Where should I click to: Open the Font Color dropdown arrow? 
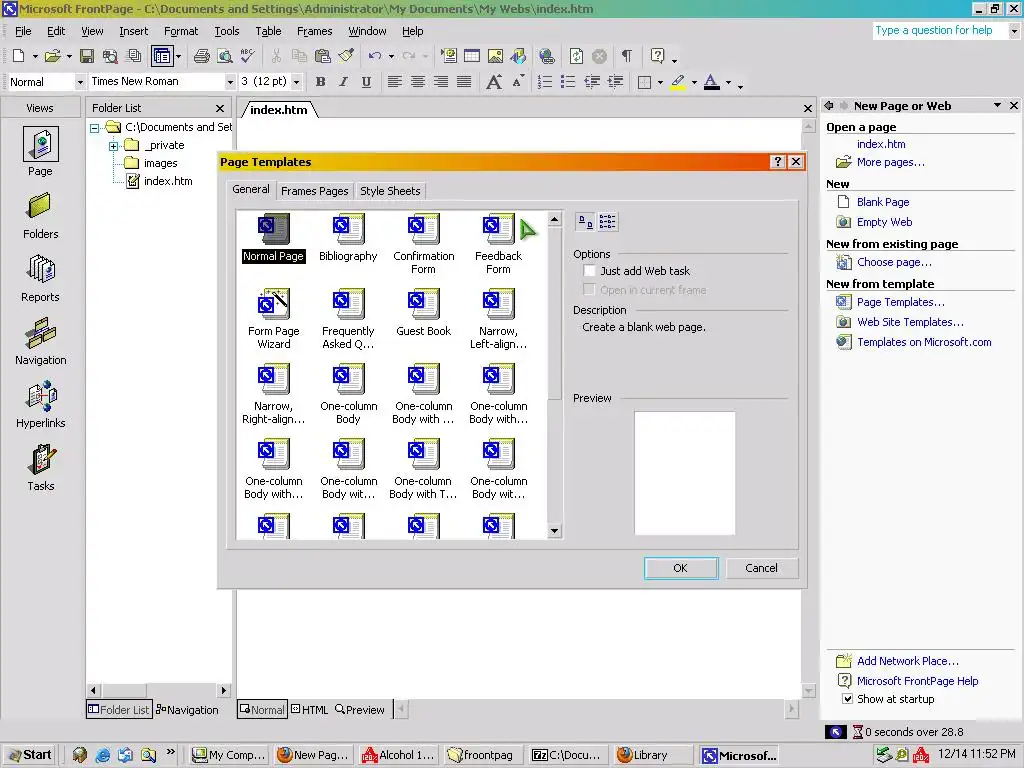click(728, 82)
